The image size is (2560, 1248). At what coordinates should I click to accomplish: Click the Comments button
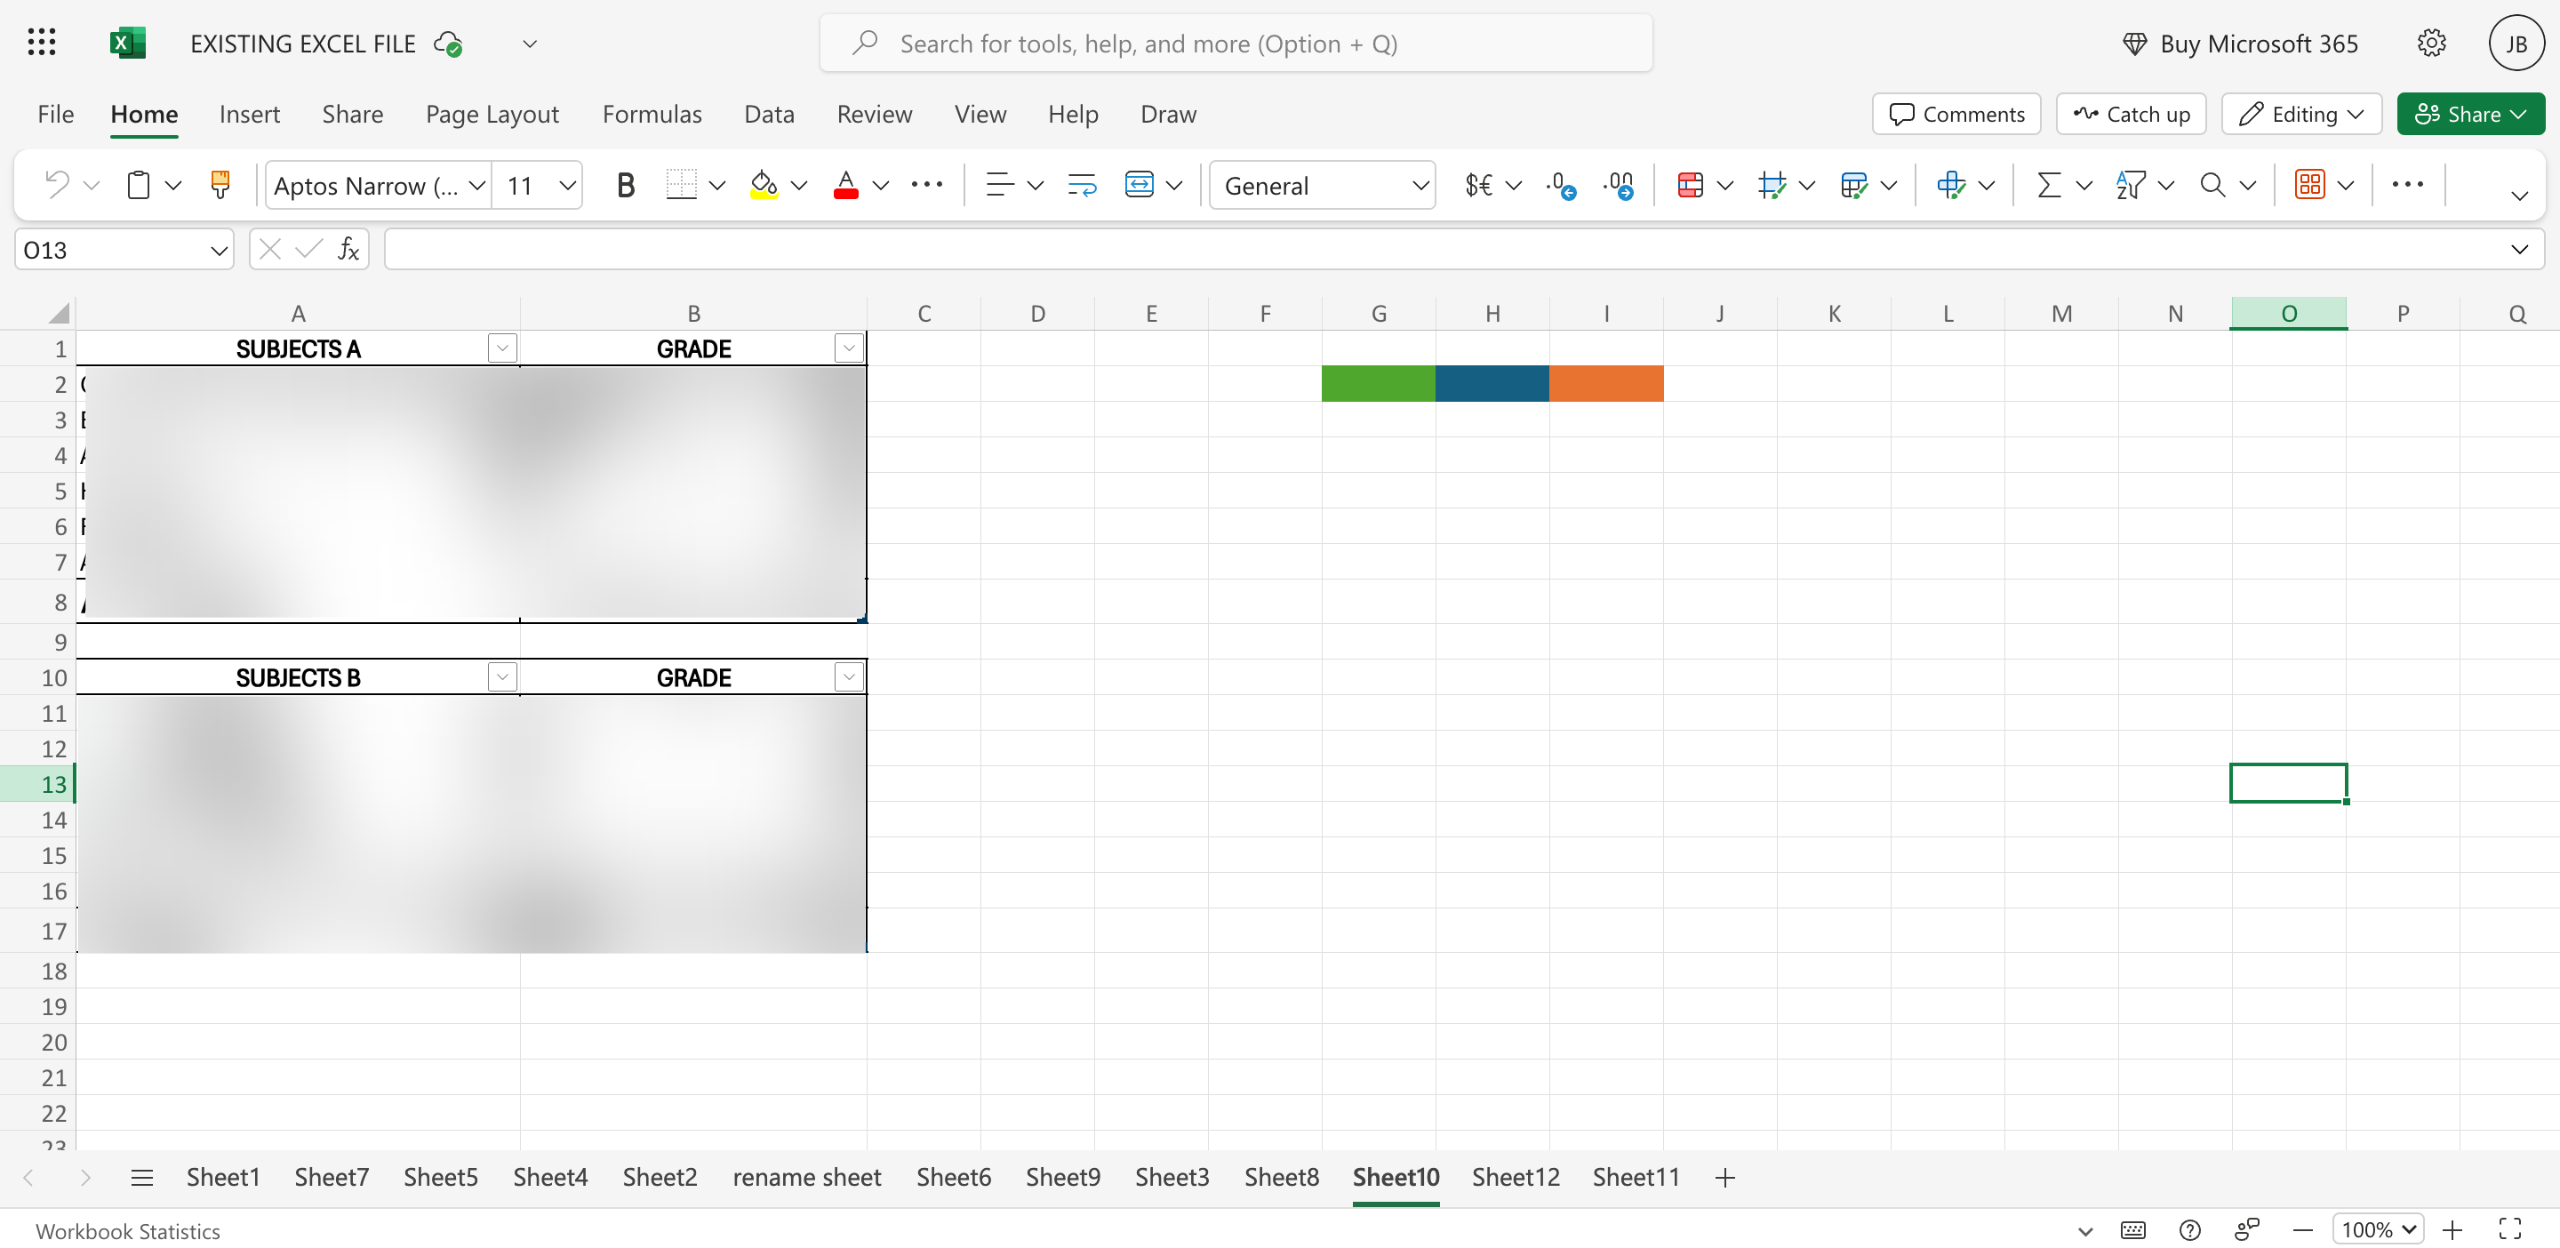[1956, 114]
